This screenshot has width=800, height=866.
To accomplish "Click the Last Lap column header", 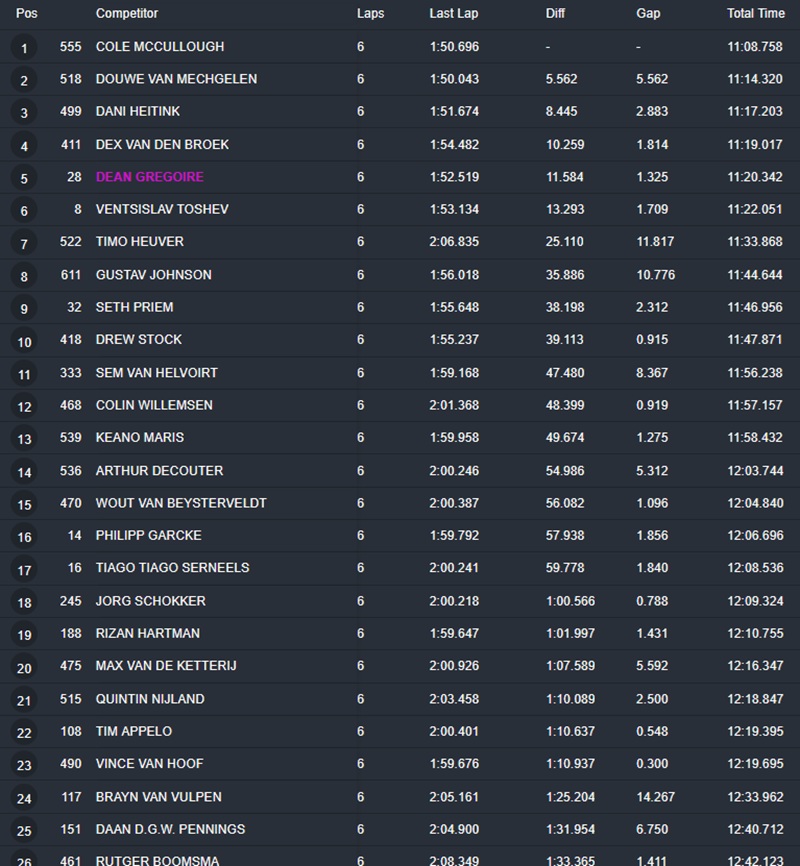I will pos(452,14).
